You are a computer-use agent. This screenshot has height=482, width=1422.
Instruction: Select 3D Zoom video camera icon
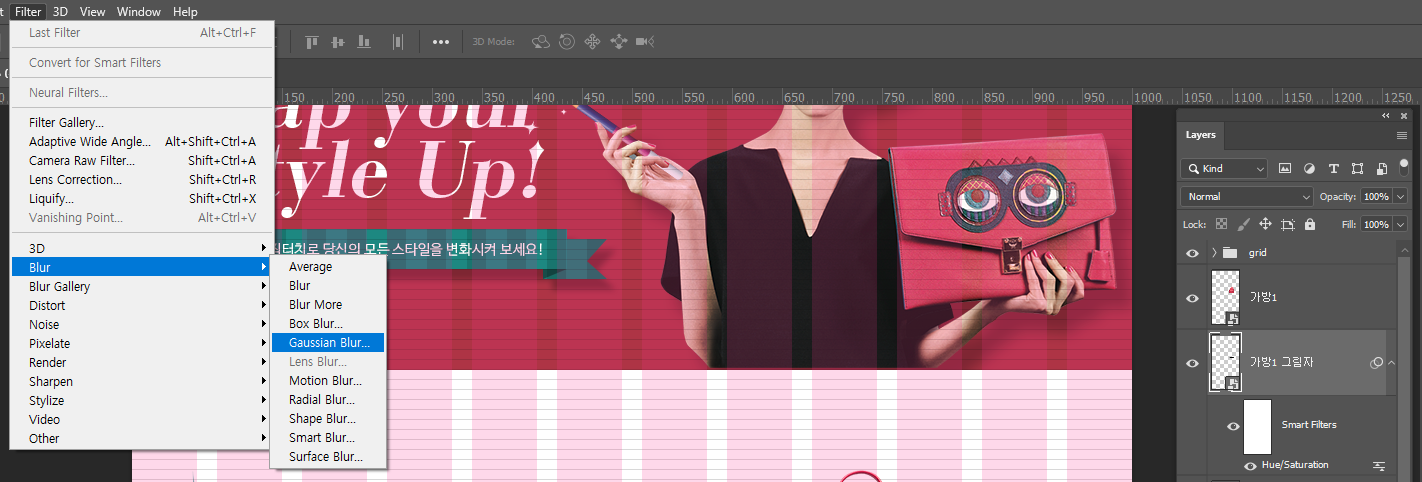pyautogui.click(x=645, y=41)
